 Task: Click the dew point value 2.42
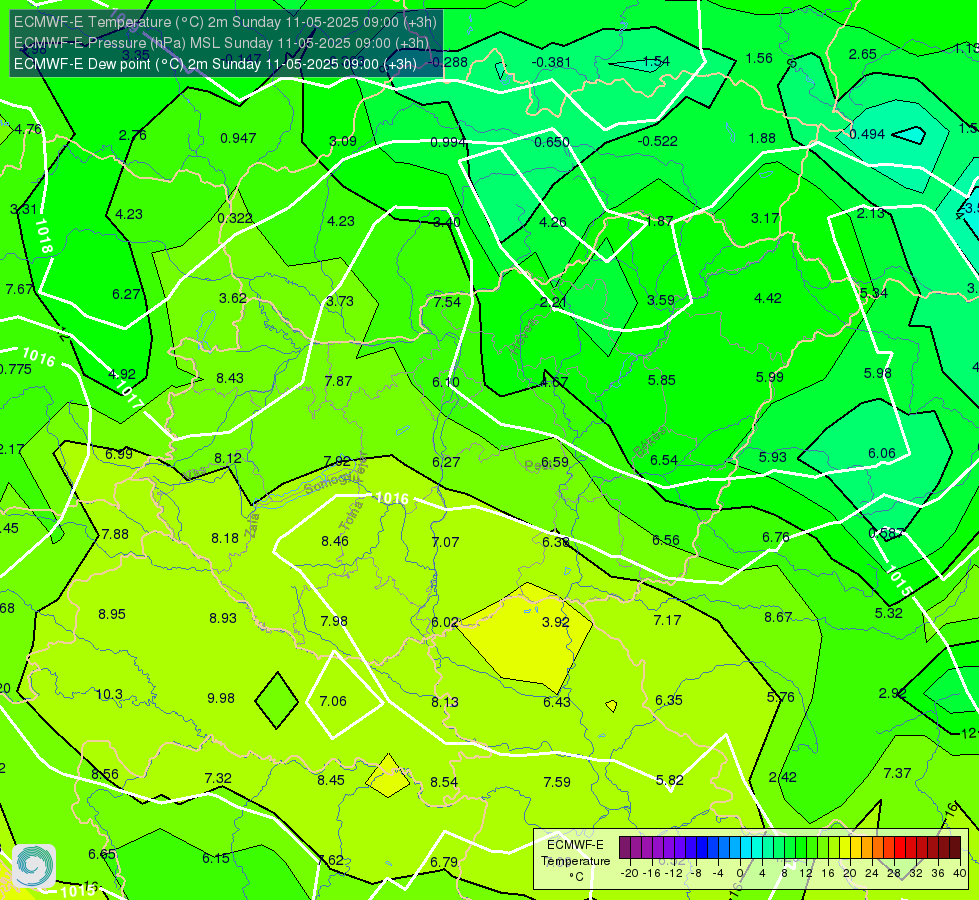(x=782, y=778)
